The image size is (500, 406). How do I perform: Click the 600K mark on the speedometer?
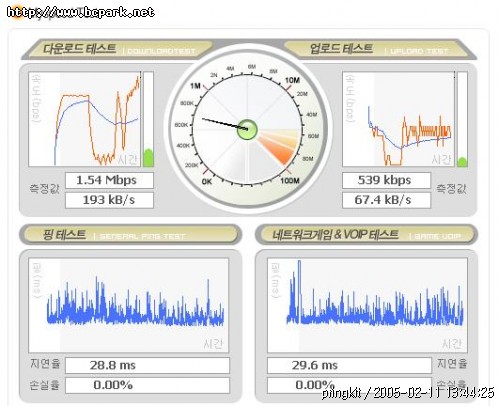[181, 125]
